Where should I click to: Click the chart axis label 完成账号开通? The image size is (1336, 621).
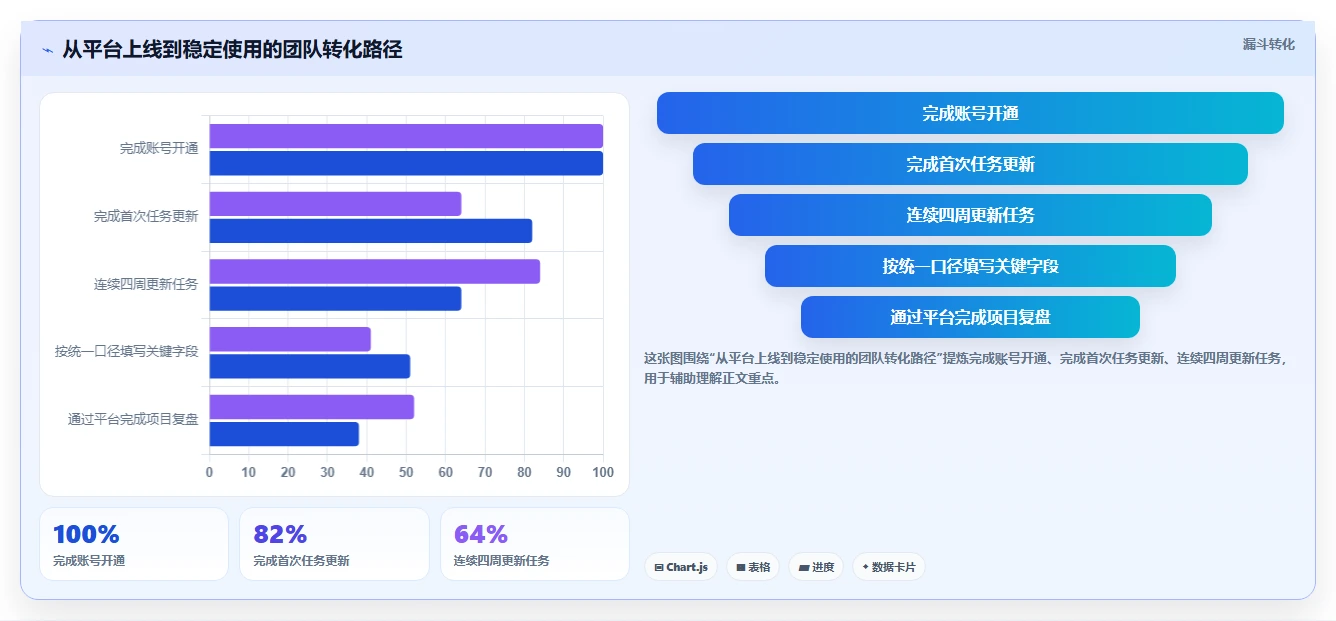pyautogui.click(x=159, y=149)
